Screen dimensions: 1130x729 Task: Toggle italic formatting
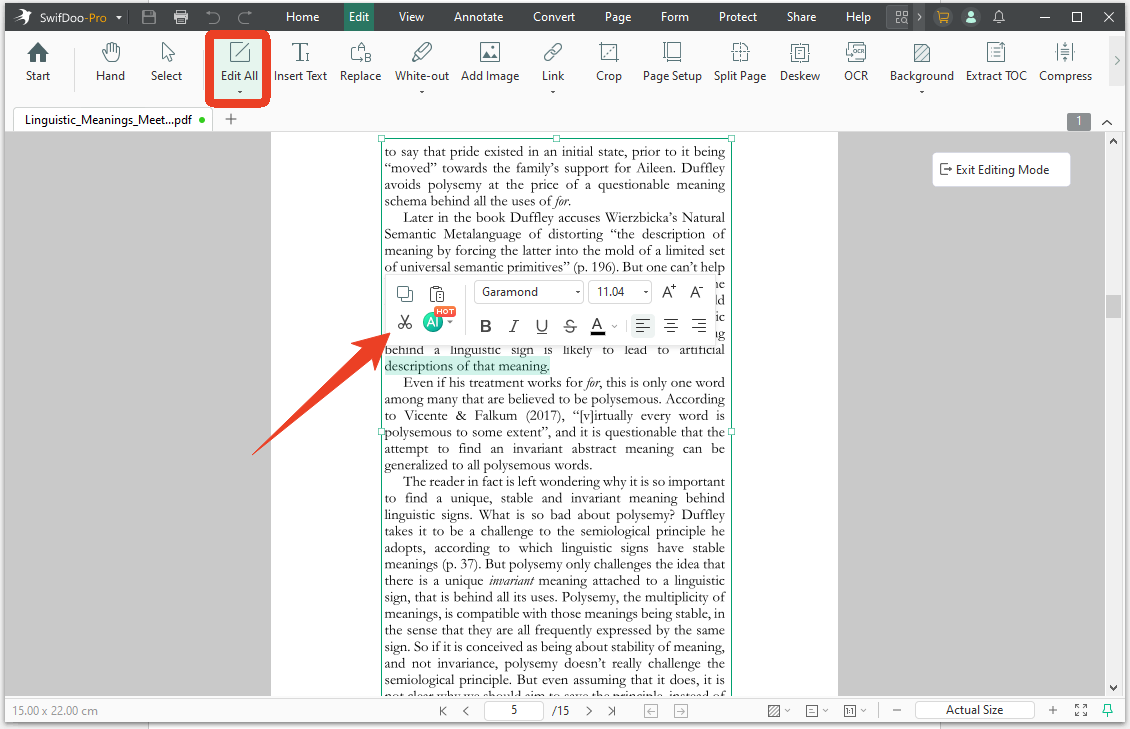(x=513, y=326)
